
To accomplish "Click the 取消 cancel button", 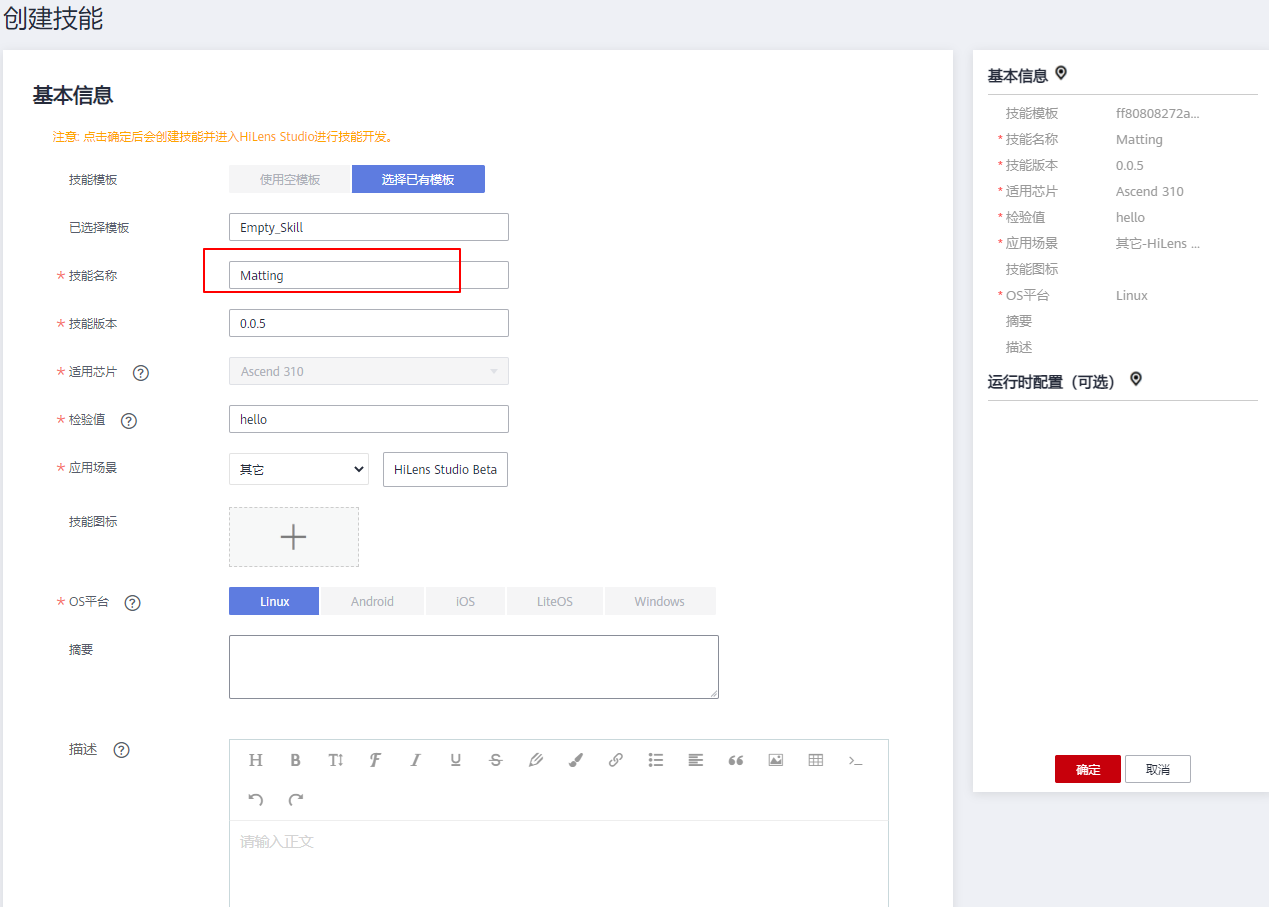I will coord(1157,769).
